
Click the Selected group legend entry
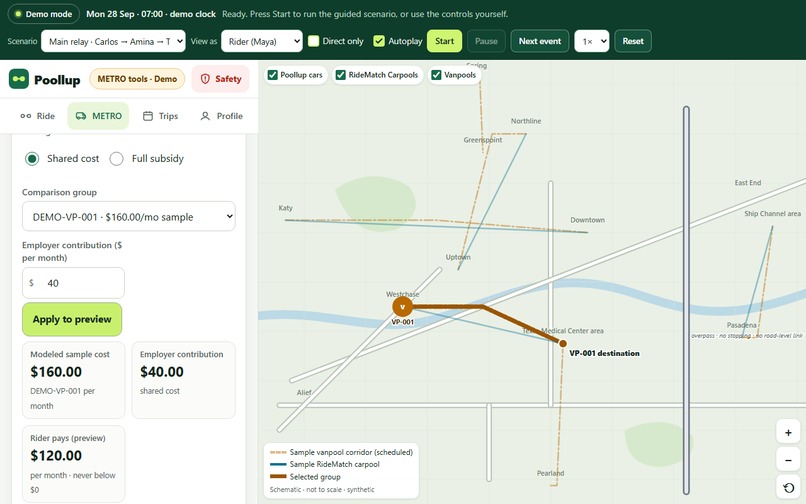click(305, 477)
